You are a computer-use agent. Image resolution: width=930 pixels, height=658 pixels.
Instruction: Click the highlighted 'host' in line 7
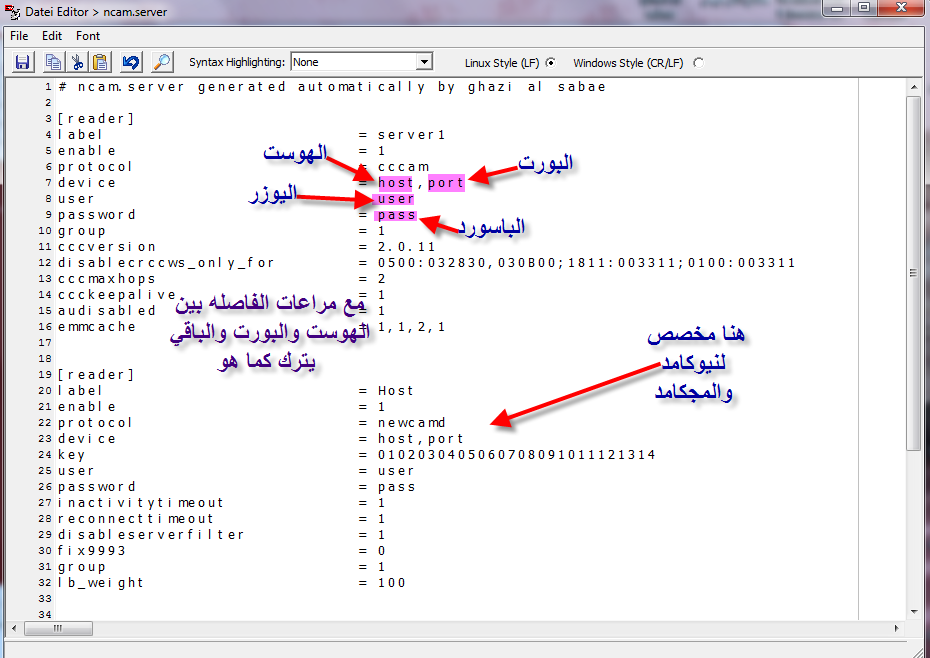395,183
